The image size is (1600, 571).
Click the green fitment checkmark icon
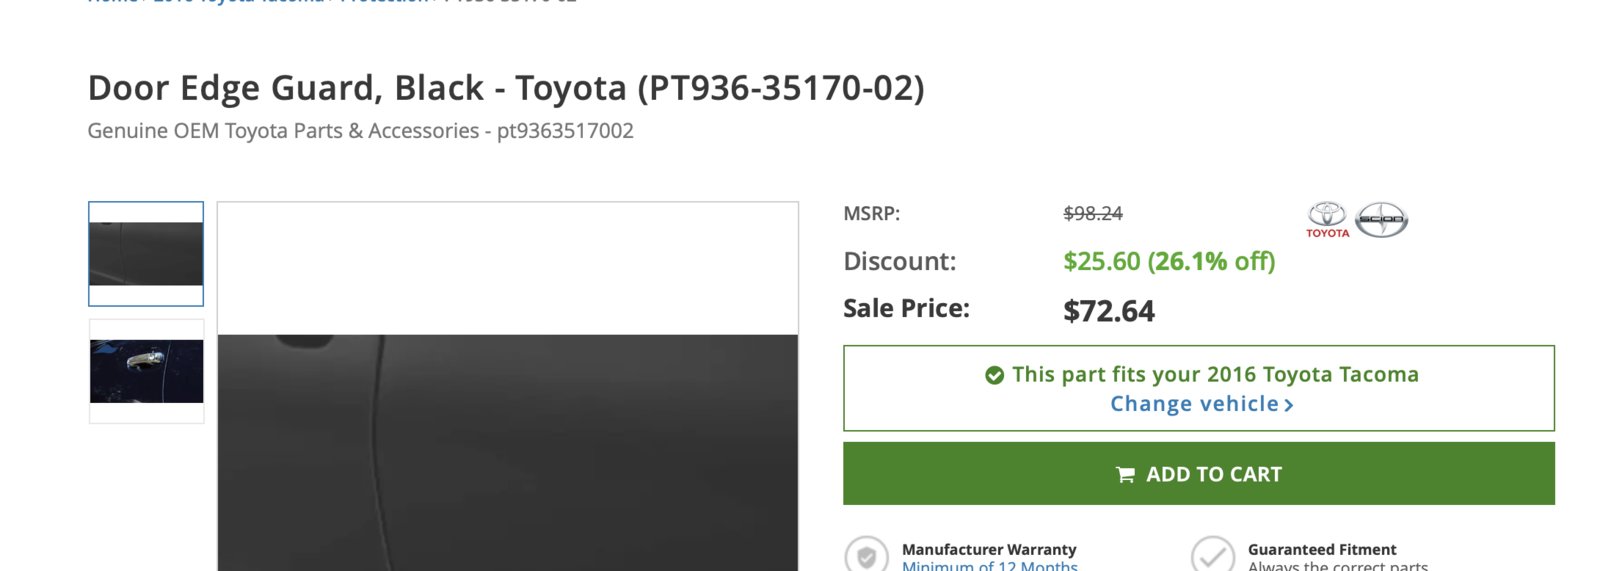[994, 375]
